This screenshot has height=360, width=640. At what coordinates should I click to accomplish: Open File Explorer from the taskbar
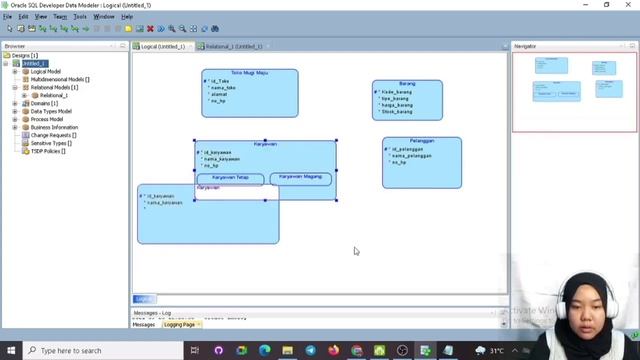[288, 350]
